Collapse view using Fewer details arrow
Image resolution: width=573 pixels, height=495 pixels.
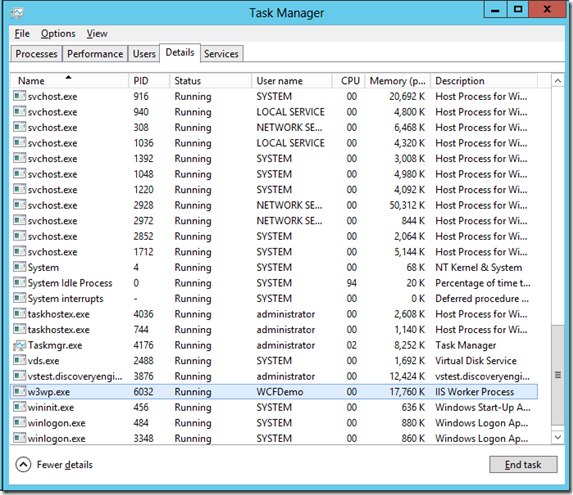(23, 465)
